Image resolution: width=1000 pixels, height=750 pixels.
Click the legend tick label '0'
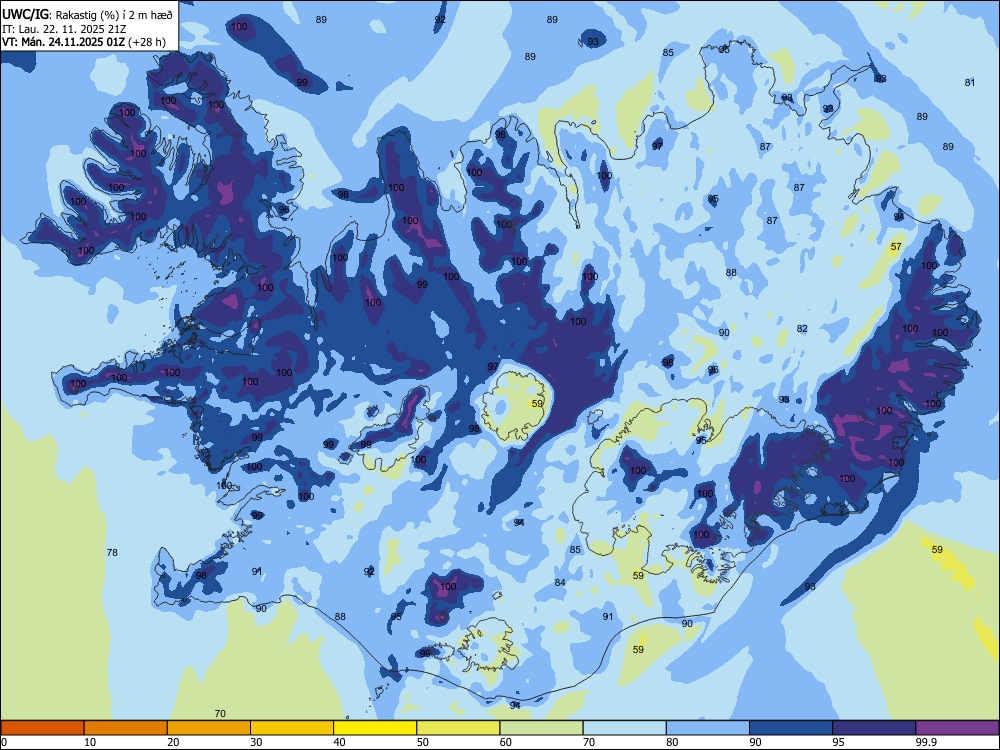pyautogui.click(x=4, y=742)
